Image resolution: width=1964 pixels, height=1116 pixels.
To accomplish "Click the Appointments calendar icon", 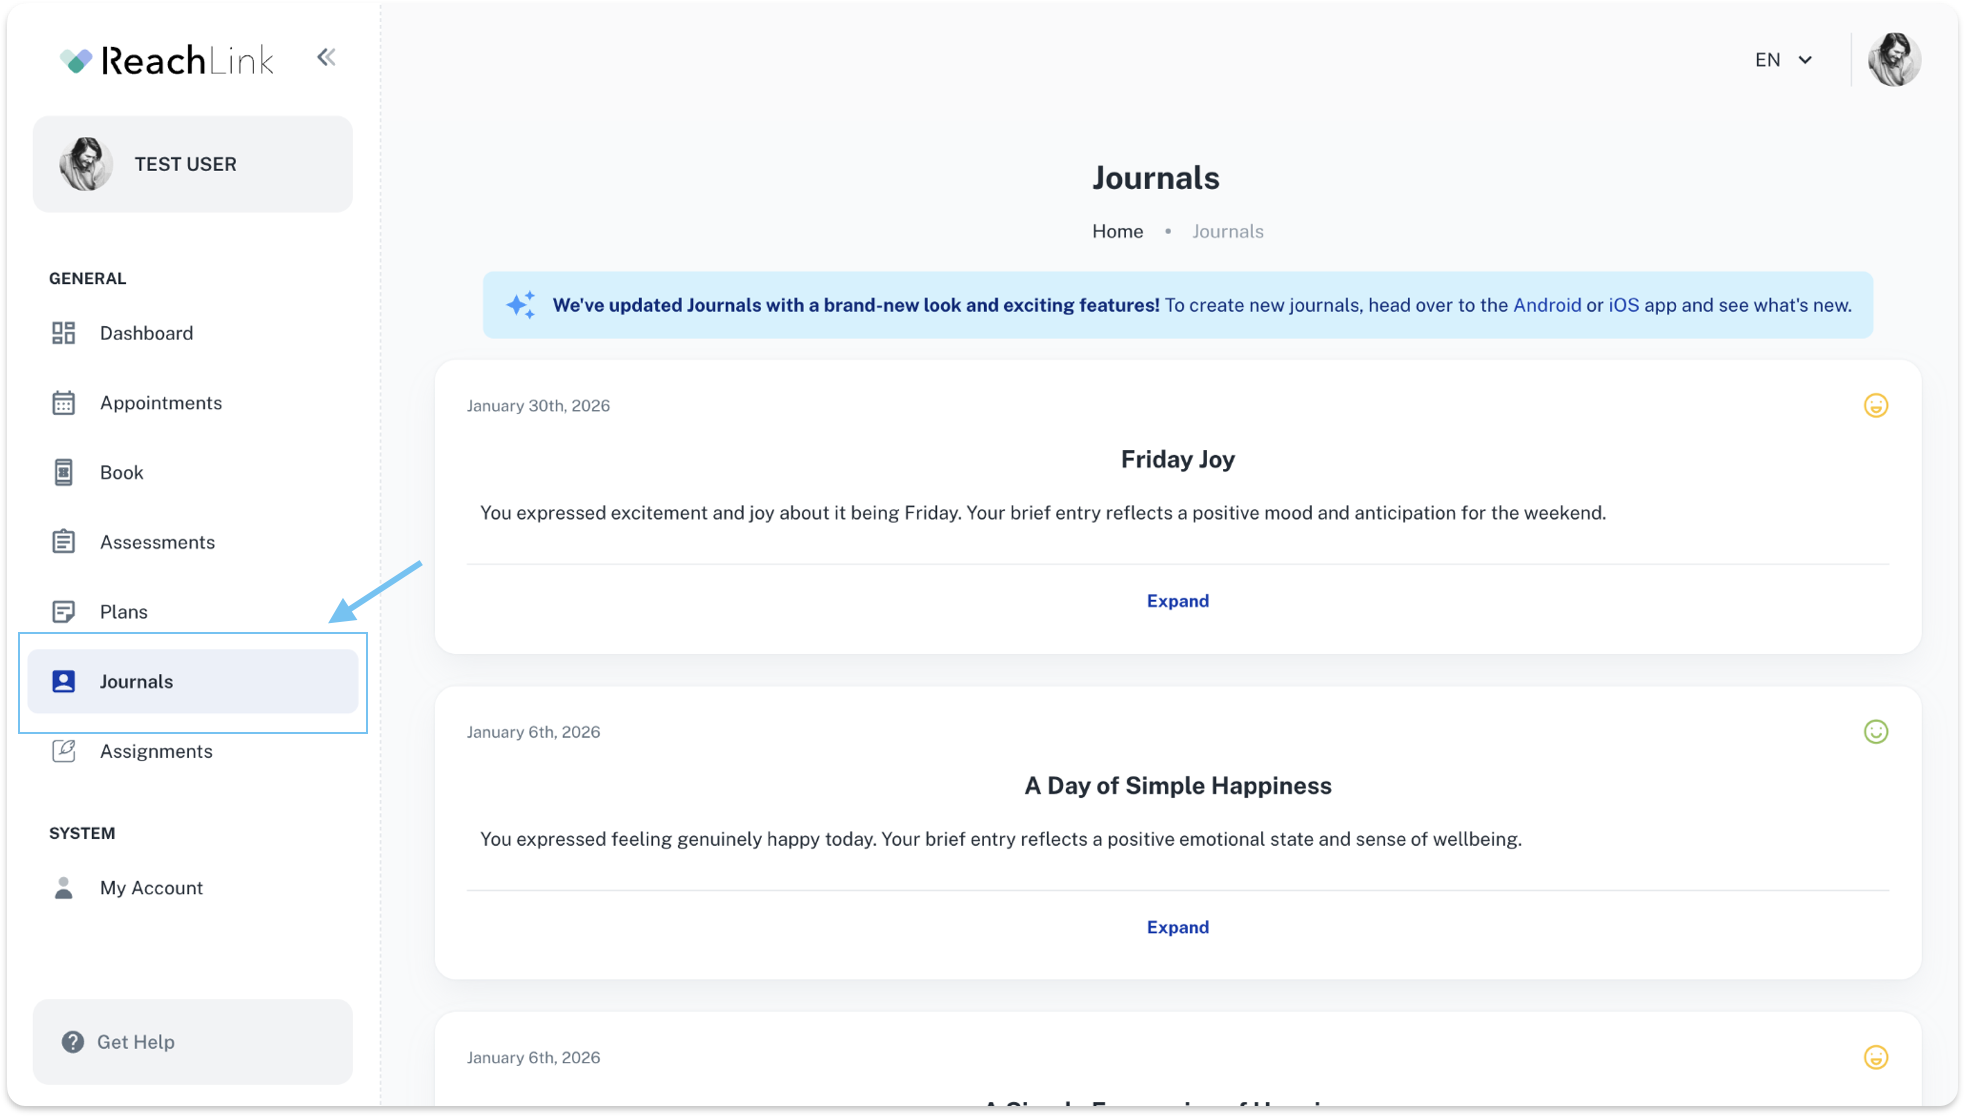I will (x=63, y=403).
